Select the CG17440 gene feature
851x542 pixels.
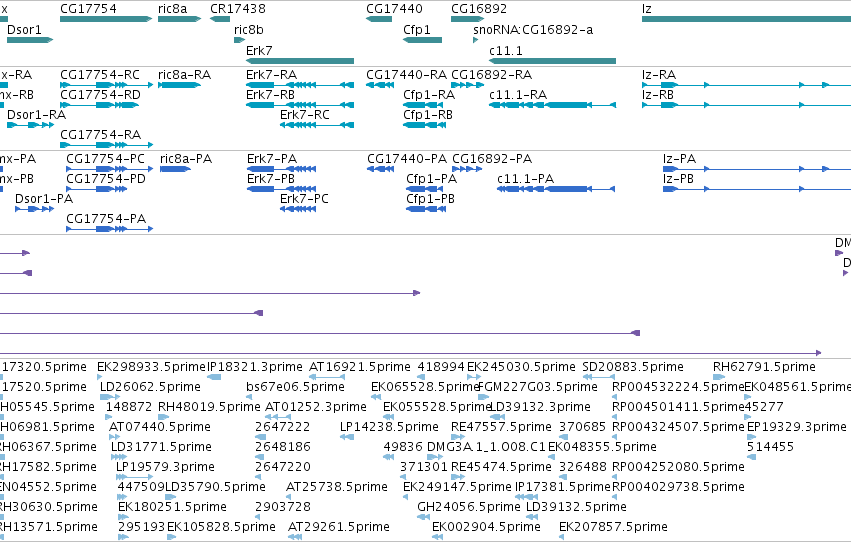coord(379,19)
